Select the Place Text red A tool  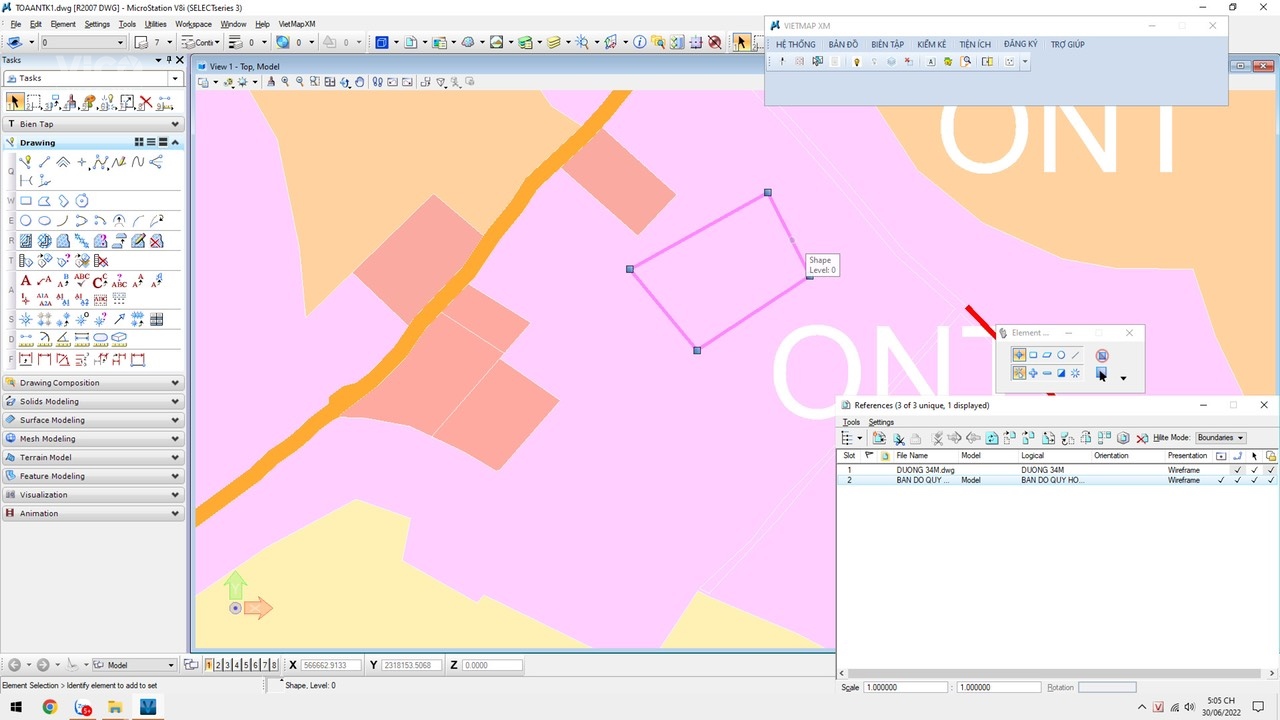click(x=26, y=280)
